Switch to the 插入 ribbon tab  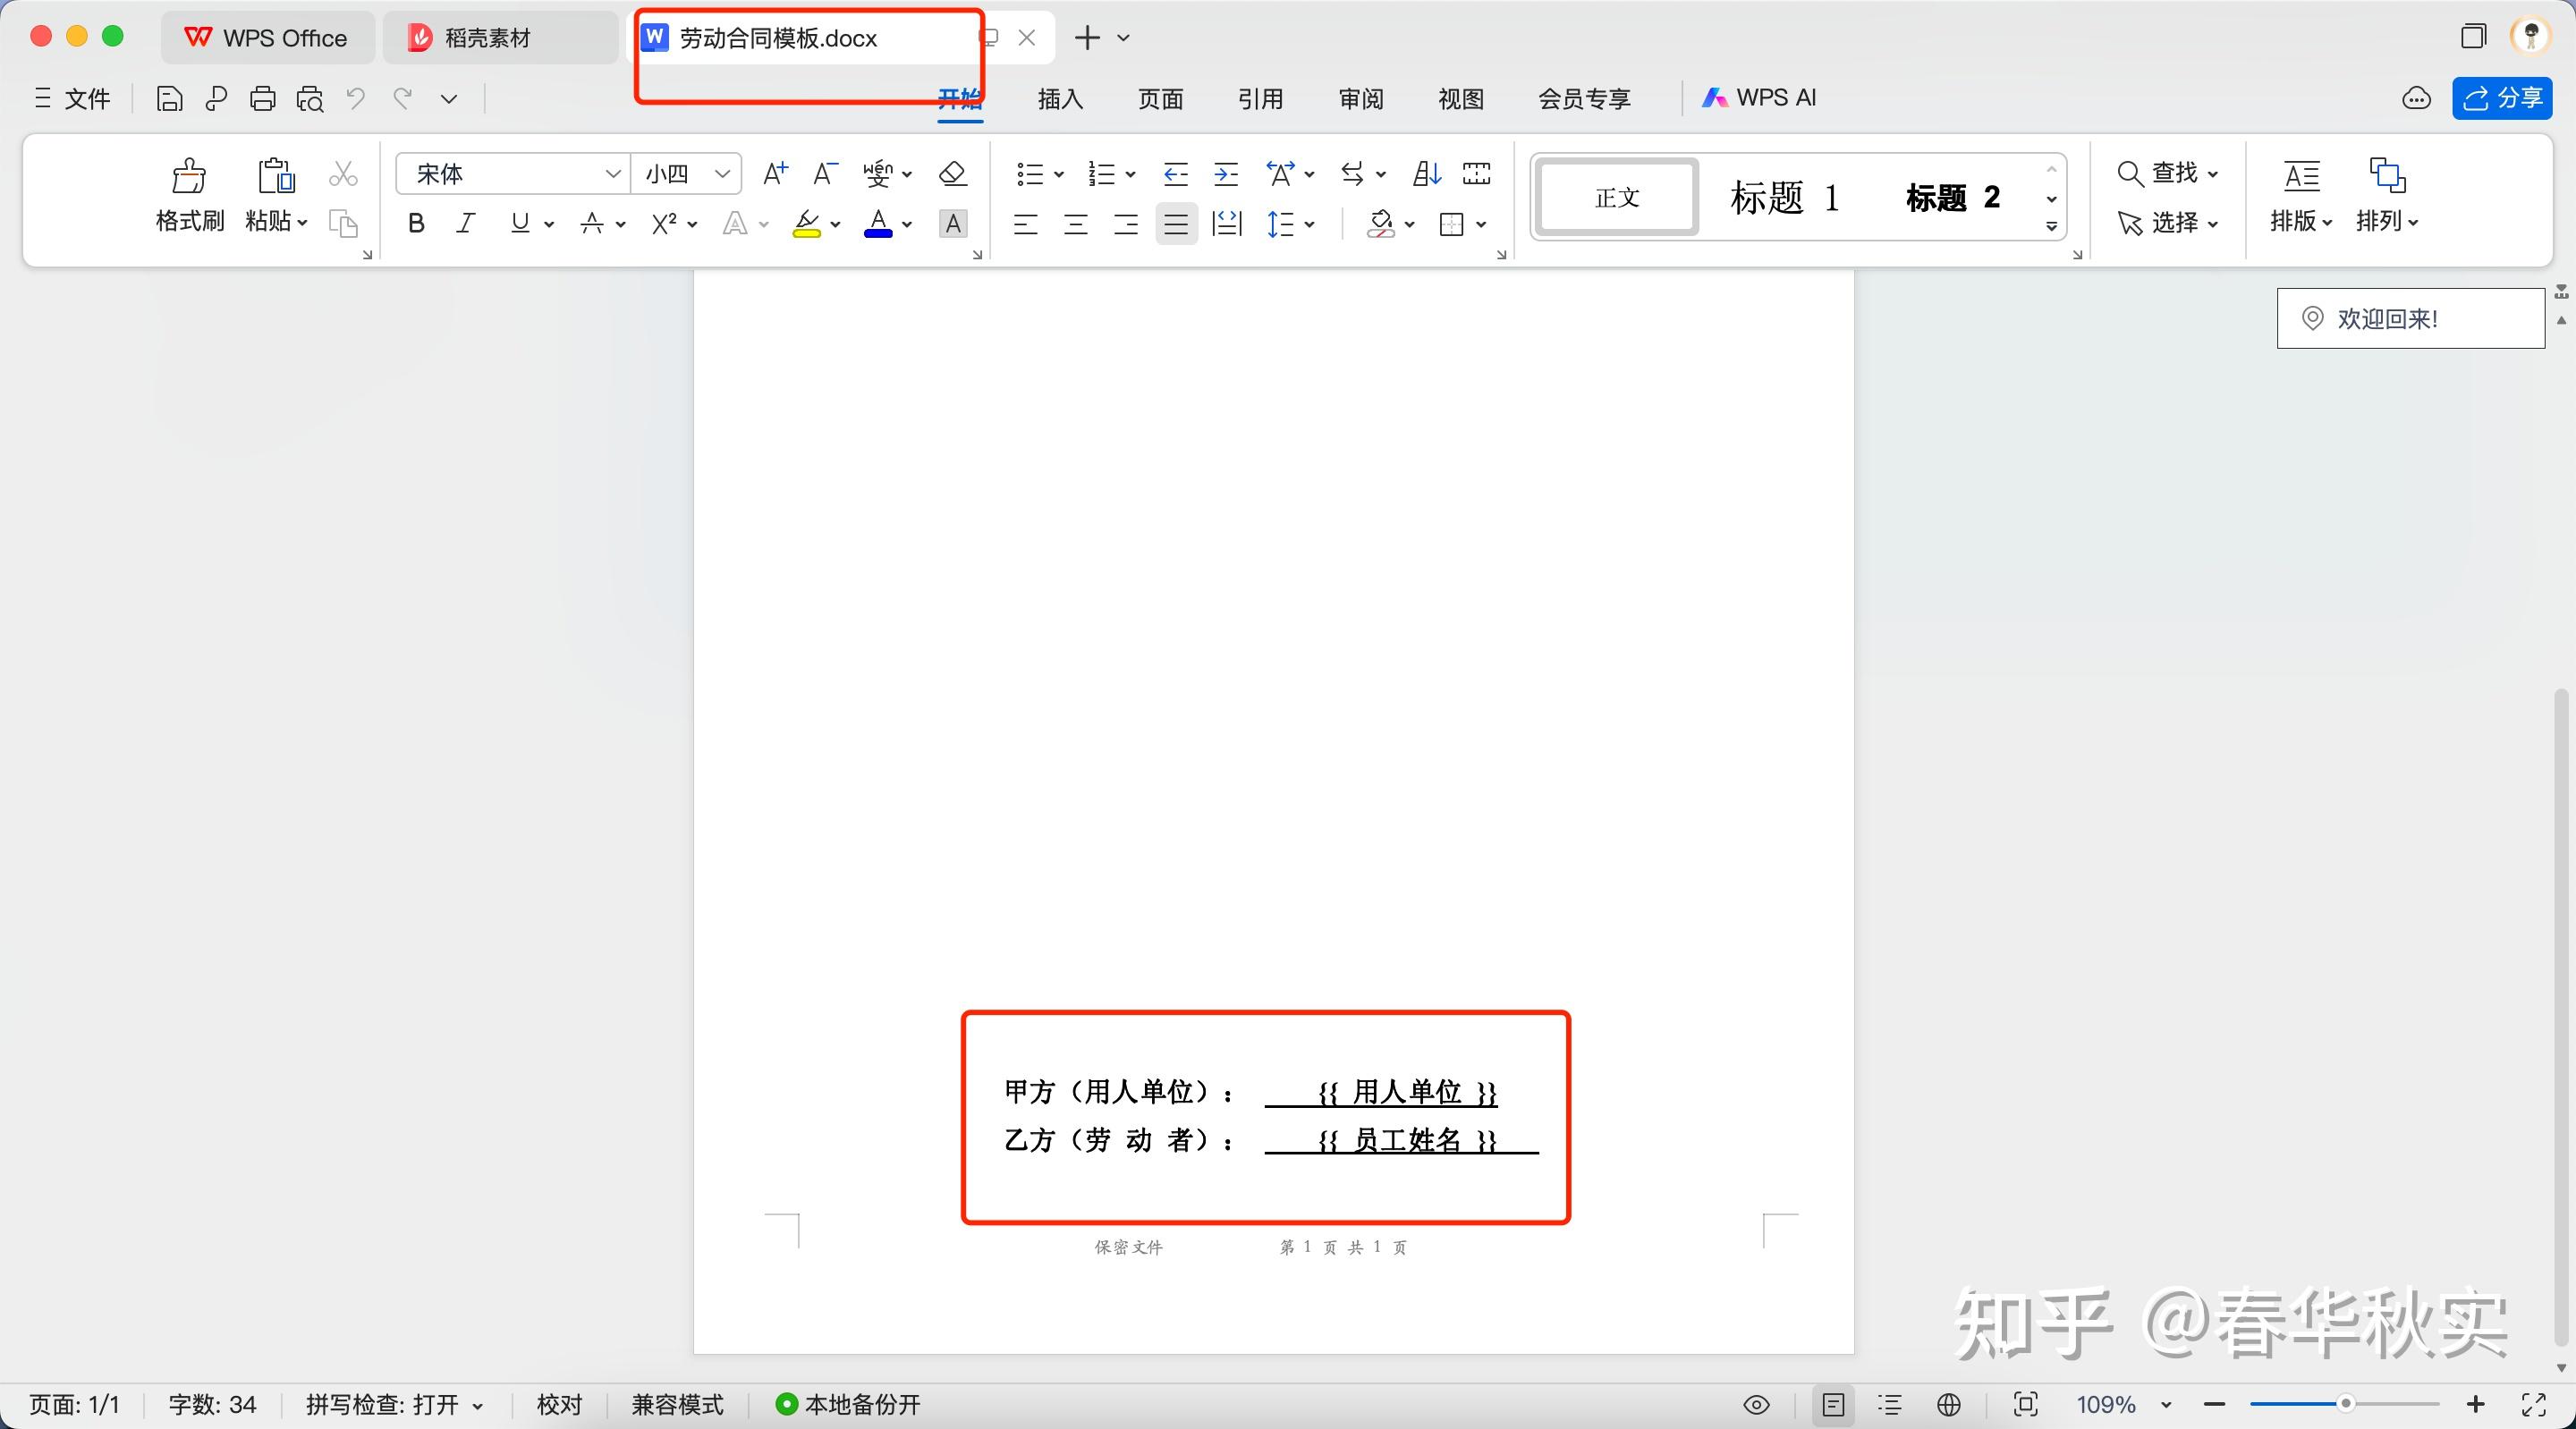point(1059,98)
